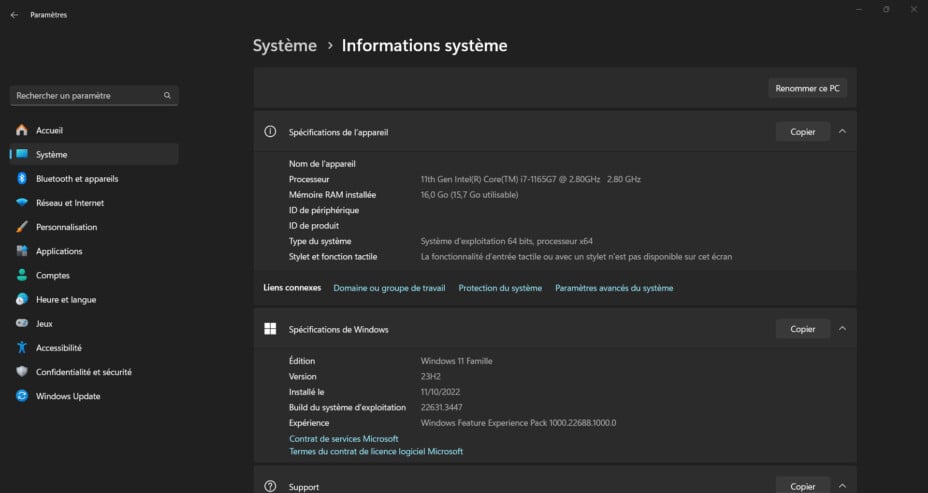Open Protection du système link
This screenshot has width=928, height=493.
point(500,288)
